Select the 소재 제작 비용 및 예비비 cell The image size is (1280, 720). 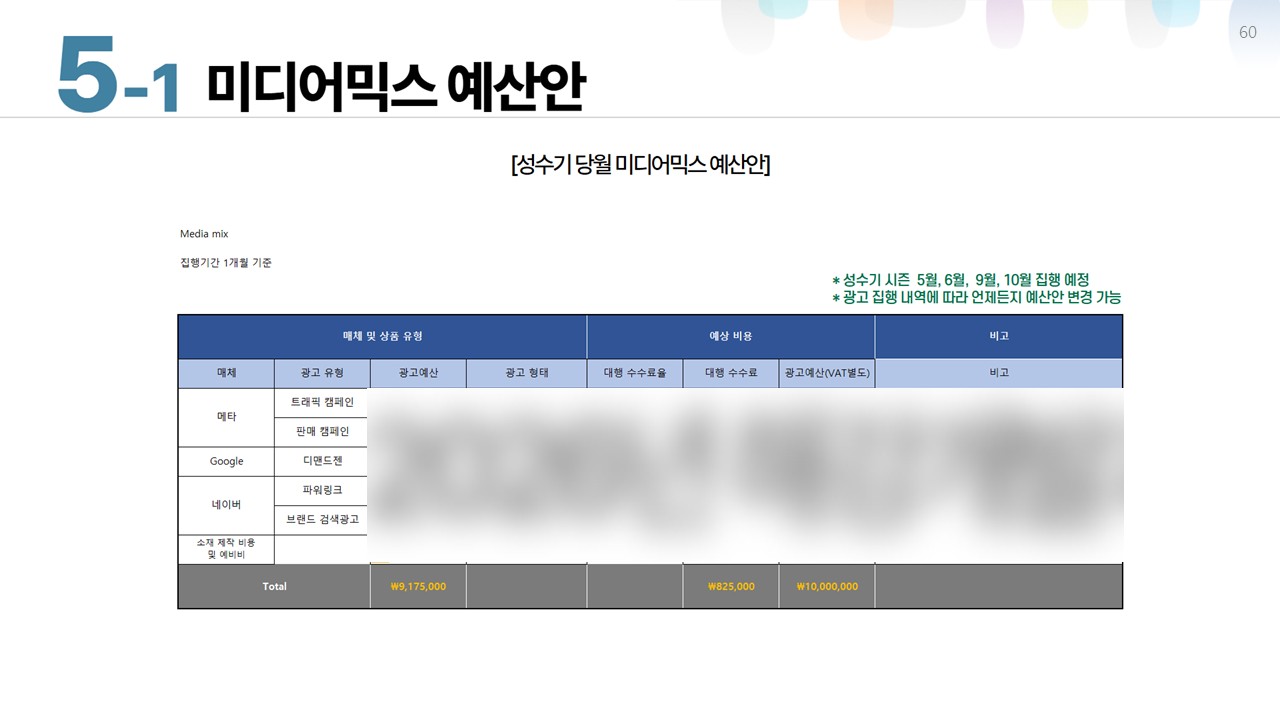[226, 548]
